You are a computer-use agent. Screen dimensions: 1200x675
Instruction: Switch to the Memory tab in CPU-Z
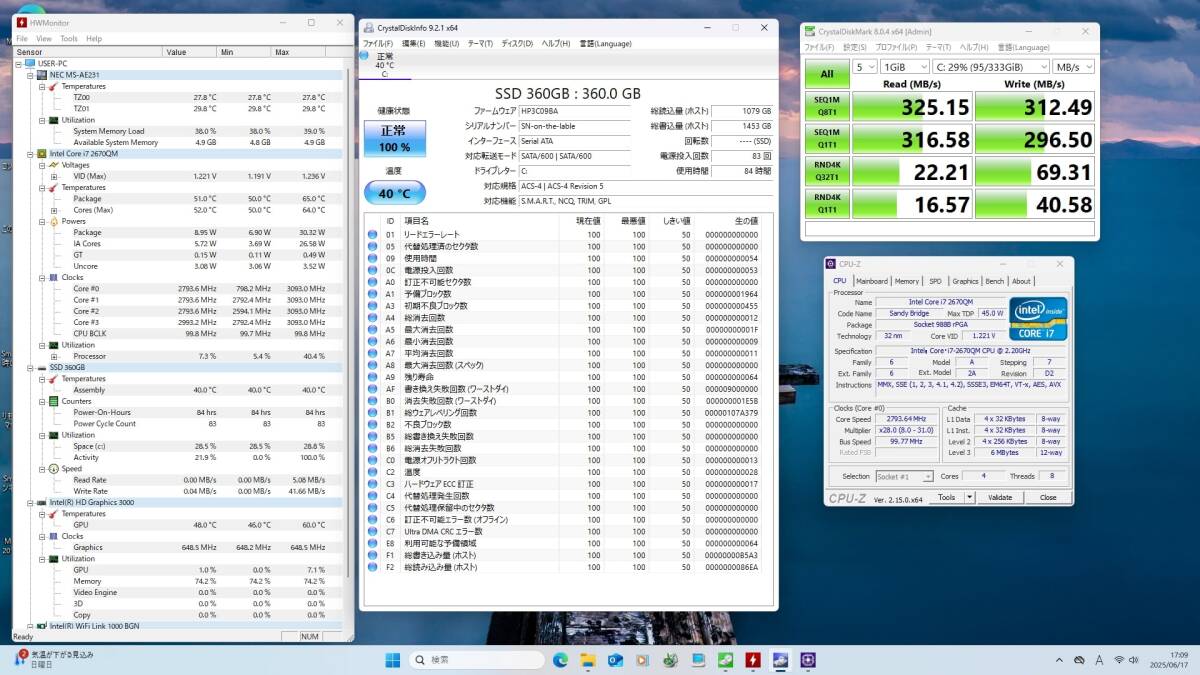coord(907,281)
